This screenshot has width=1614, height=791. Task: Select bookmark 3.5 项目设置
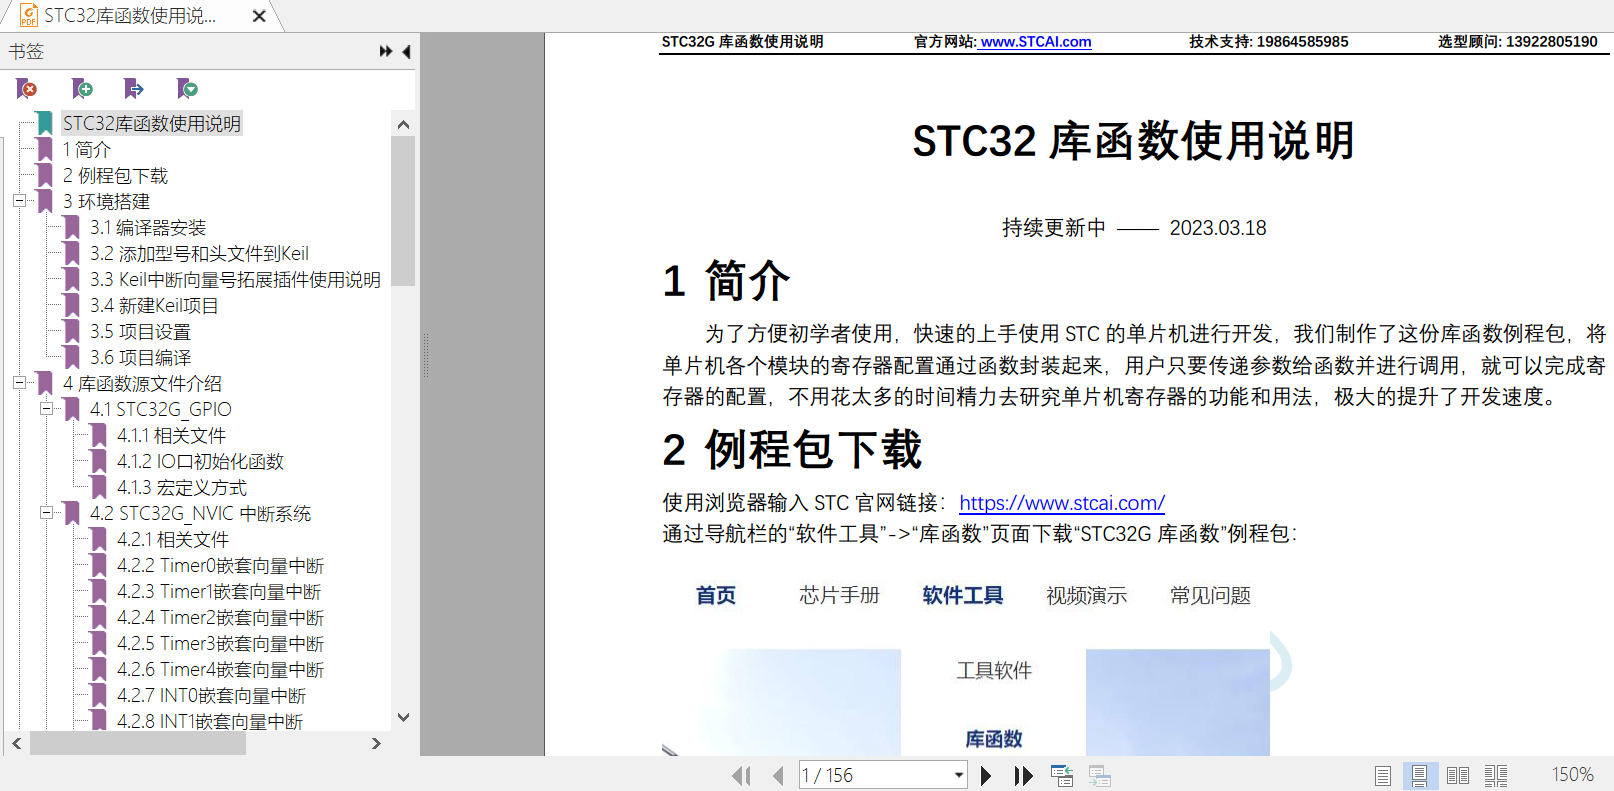coord(140,331)
